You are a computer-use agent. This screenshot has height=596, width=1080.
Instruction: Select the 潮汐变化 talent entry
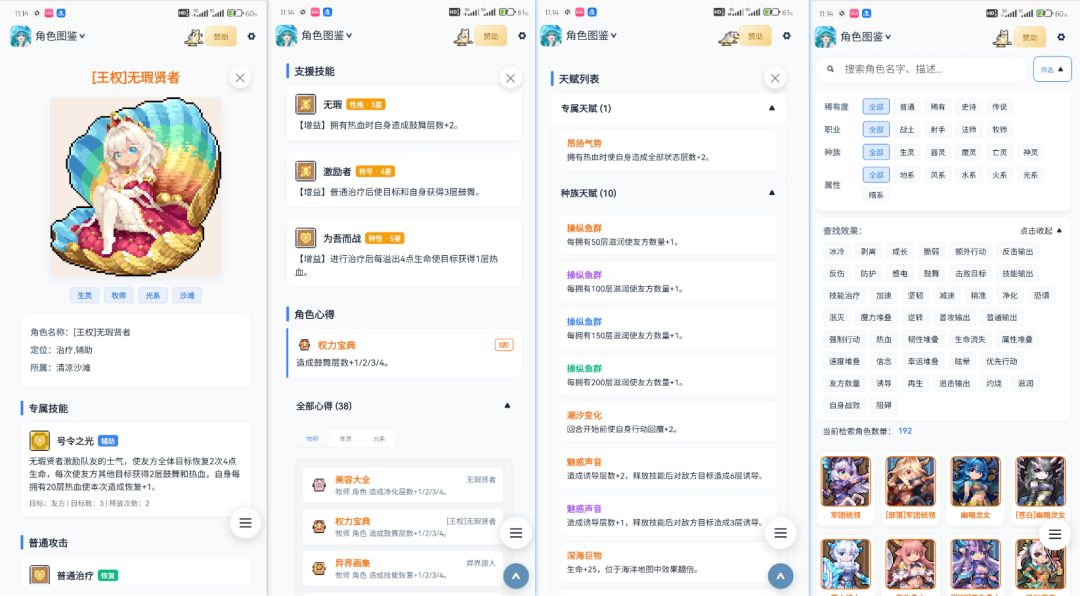(668, 422)
